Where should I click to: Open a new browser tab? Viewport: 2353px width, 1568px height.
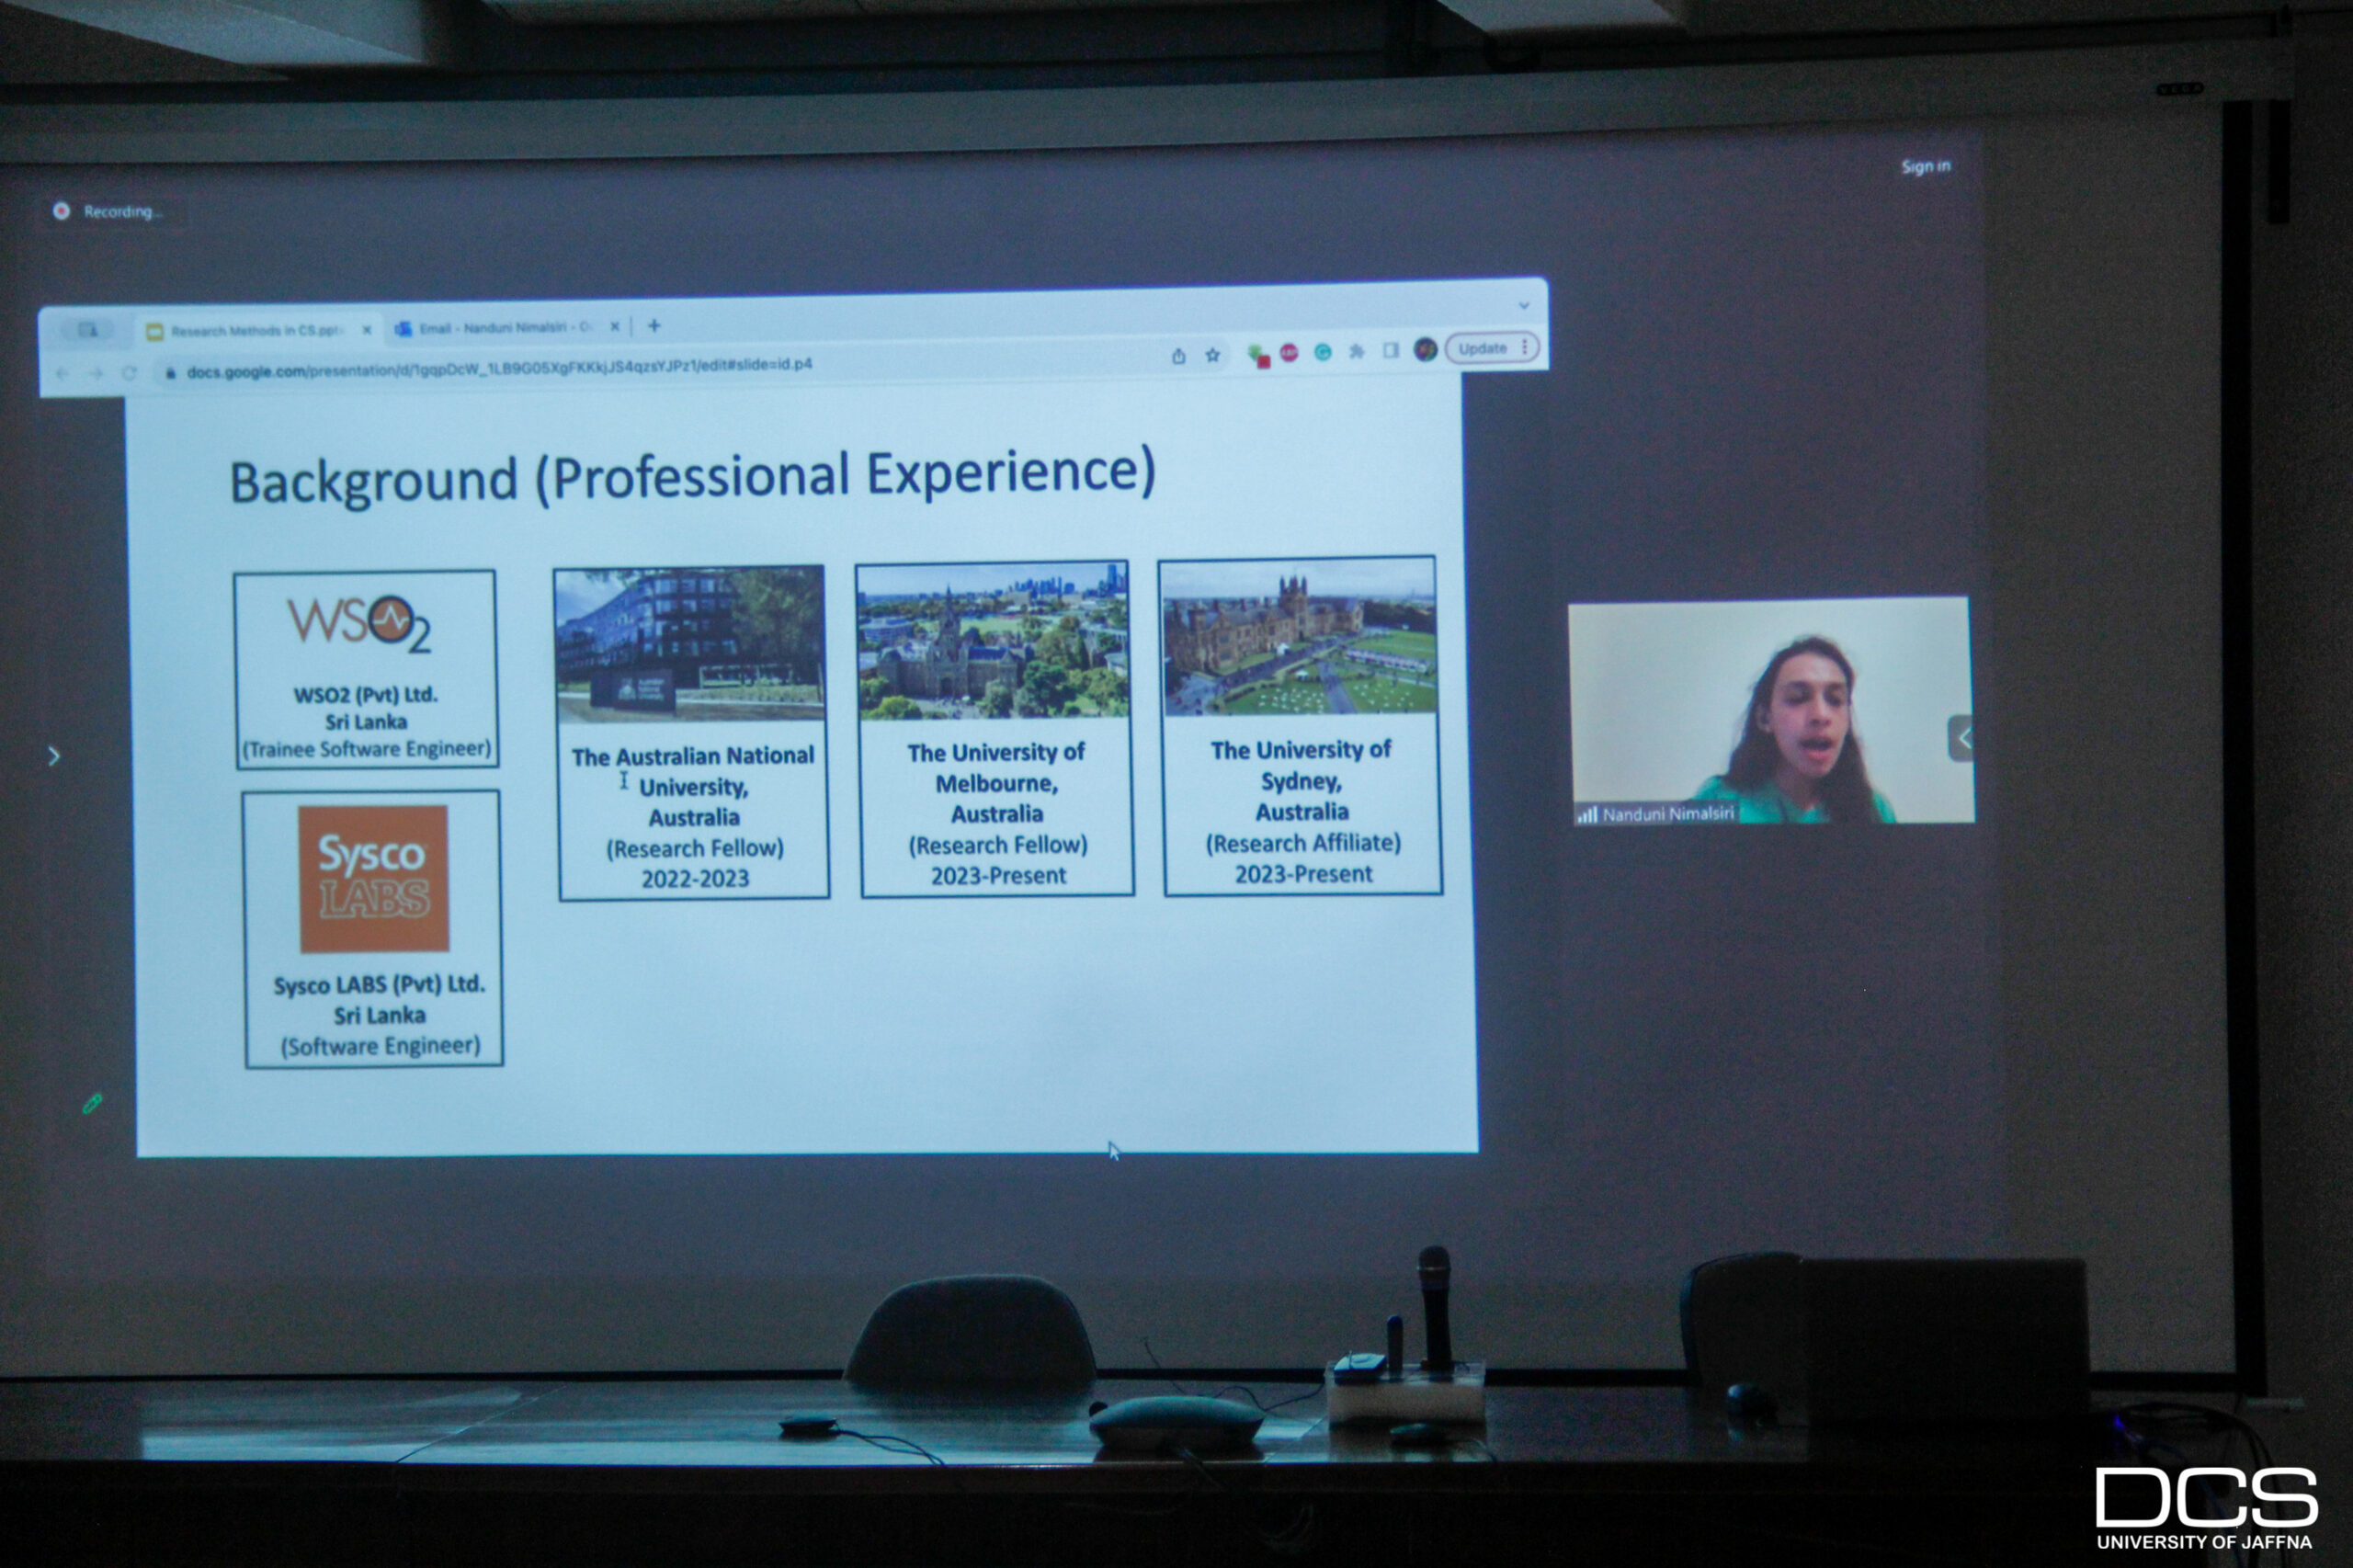654,325
